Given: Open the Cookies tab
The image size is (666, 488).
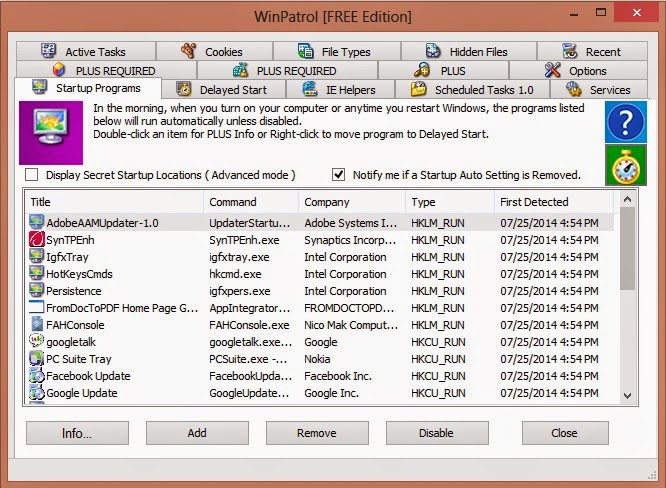Looking at the screenshot, I should tap(214, 51).
